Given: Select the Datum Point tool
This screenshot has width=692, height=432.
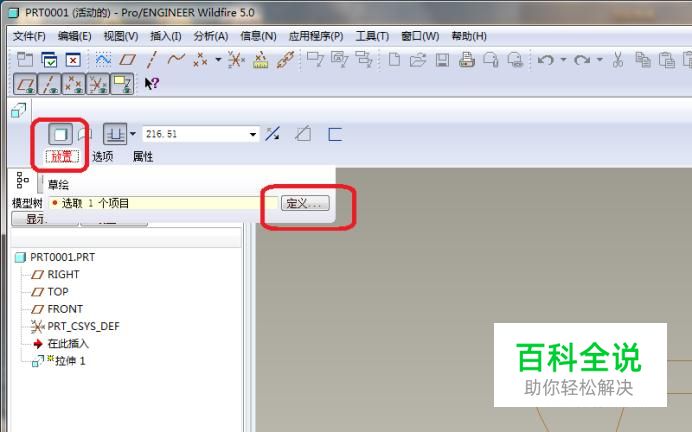Looking at the screenshot, I should [x=201, y=59].
